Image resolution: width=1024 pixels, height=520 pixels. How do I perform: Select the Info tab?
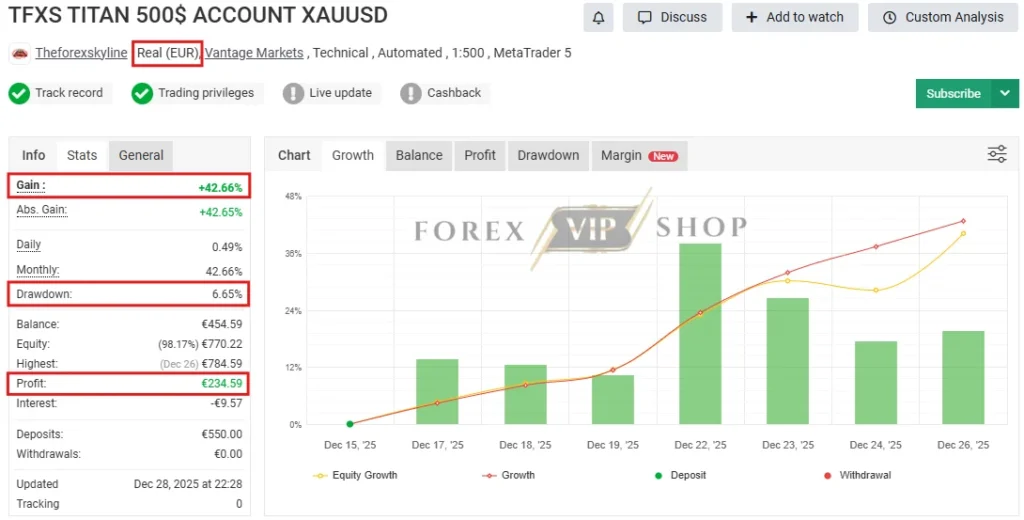33,155
